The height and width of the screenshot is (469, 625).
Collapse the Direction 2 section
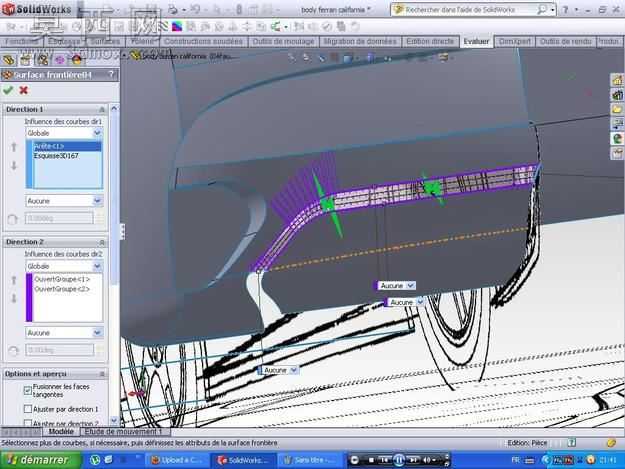[x=102, y=242]
